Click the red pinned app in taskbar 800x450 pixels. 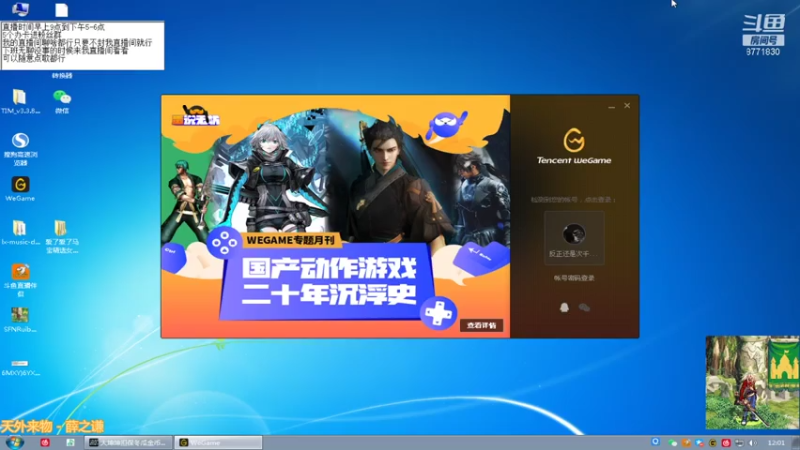pos(45,442)
